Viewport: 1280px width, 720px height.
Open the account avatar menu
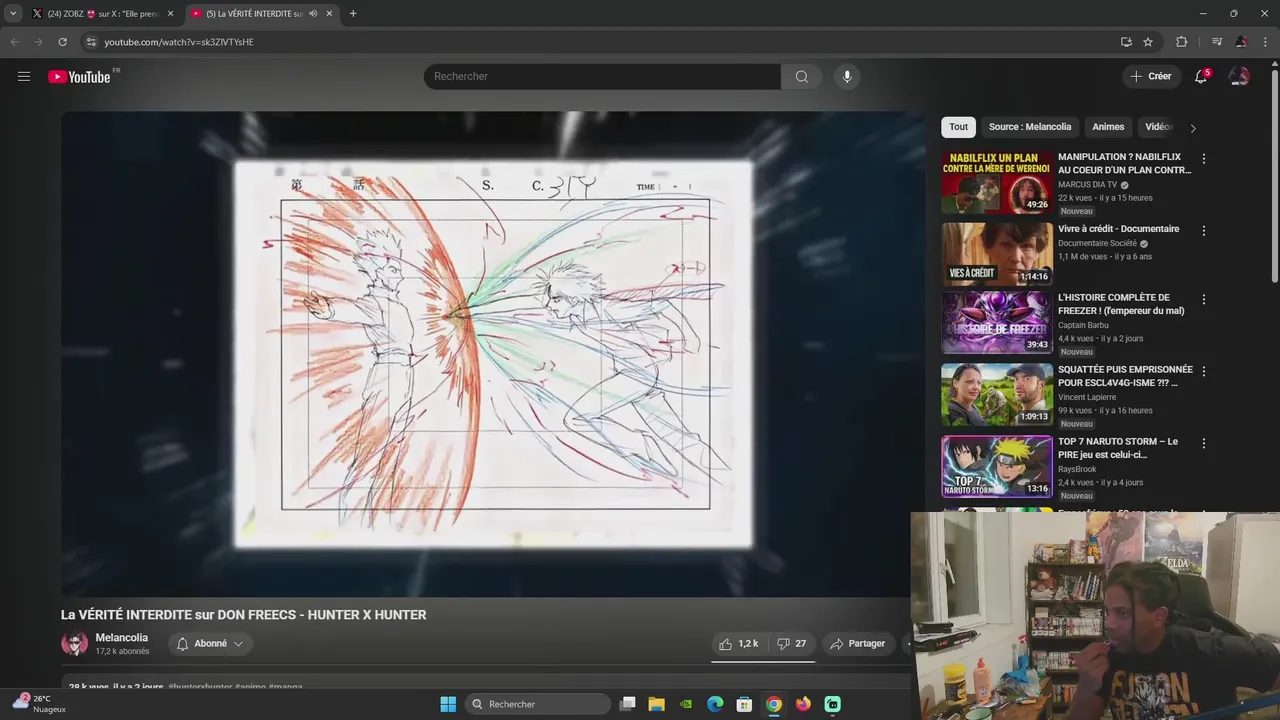1239,76
